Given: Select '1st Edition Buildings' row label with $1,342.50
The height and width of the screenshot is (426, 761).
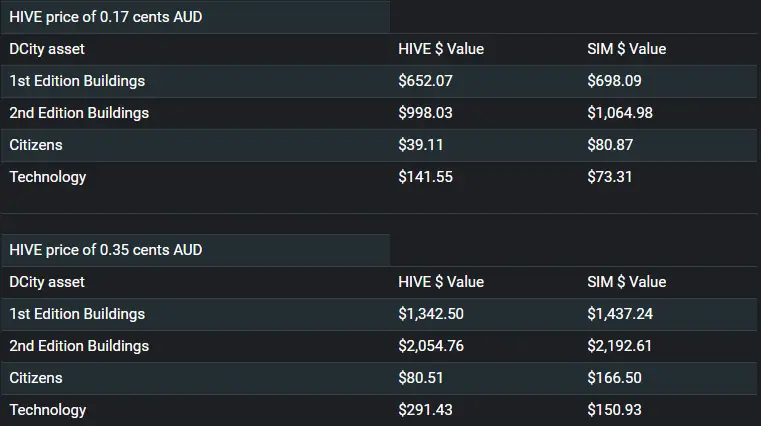Looking at the screenshot, I should (x=77, y=314).
